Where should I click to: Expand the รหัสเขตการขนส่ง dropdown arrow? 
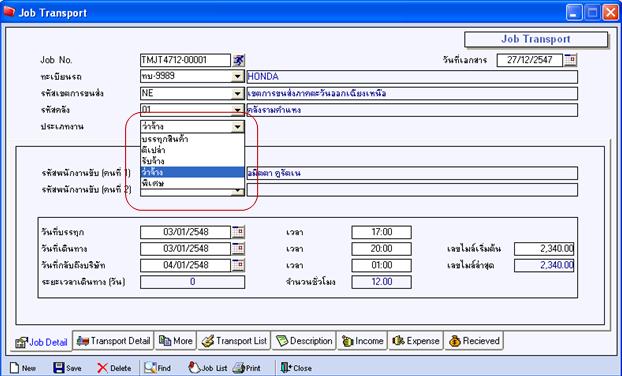click(x=237, y=94)
